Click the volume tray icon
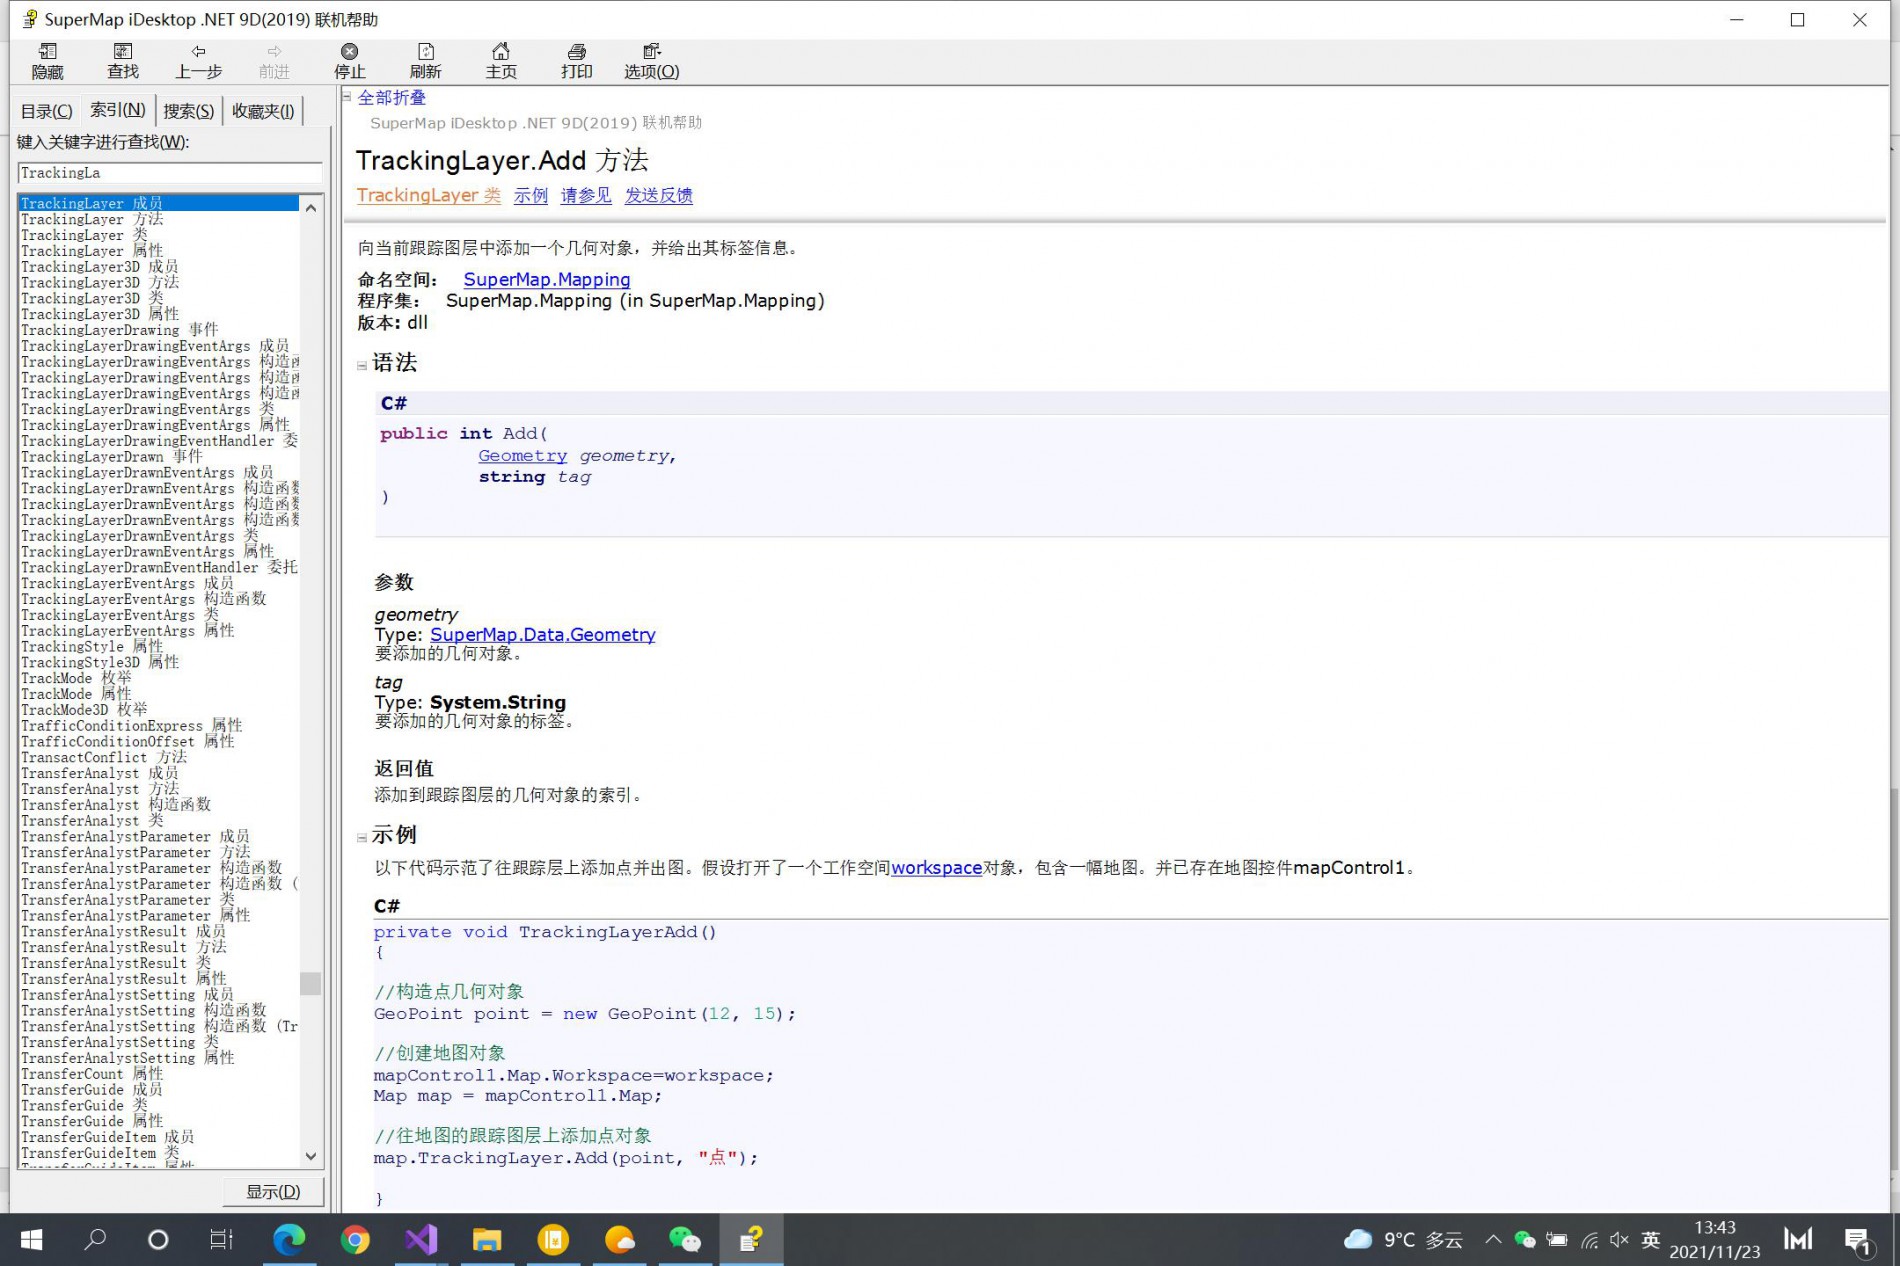This screenshot has height=1266, width=1900. coord(1619,1240)
